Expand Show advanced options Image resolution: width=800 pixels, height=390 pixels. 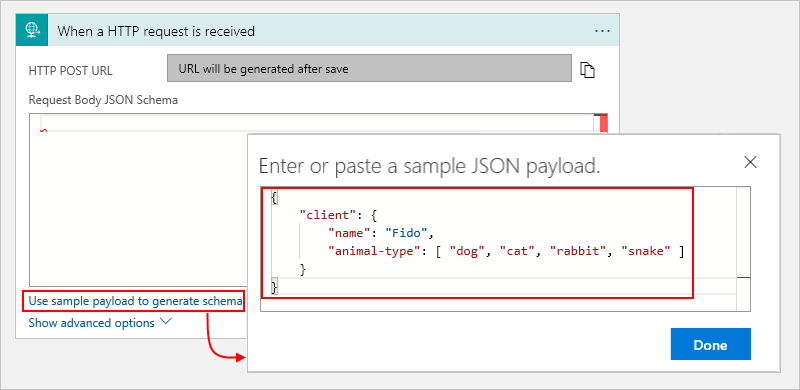(100, 323)
